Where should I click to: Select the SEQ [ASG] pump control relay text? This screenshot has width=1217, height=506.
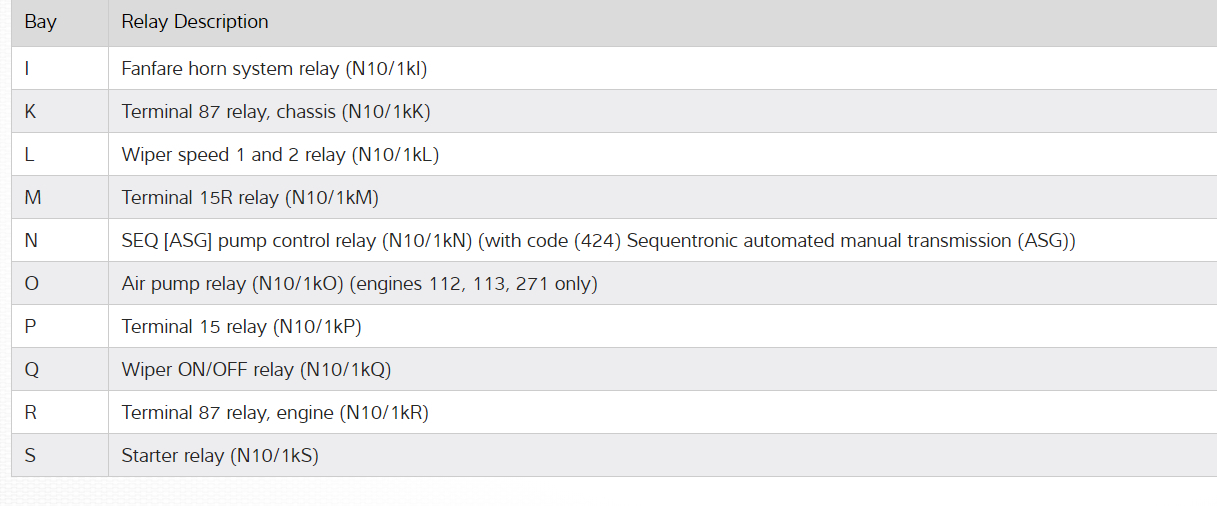click(598, 241)
